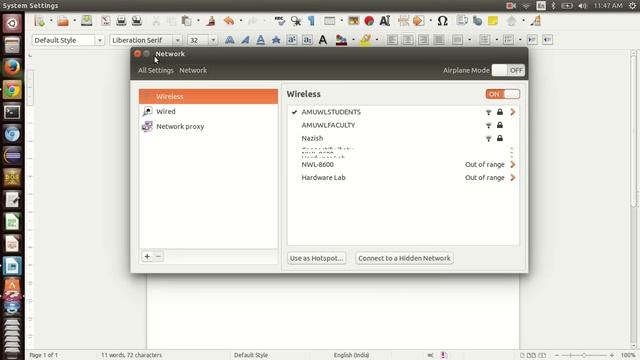The height and width of the screenshot is (360, 640).
Task: Insert a chart using the pie icon
Action: tap(369, 20)
